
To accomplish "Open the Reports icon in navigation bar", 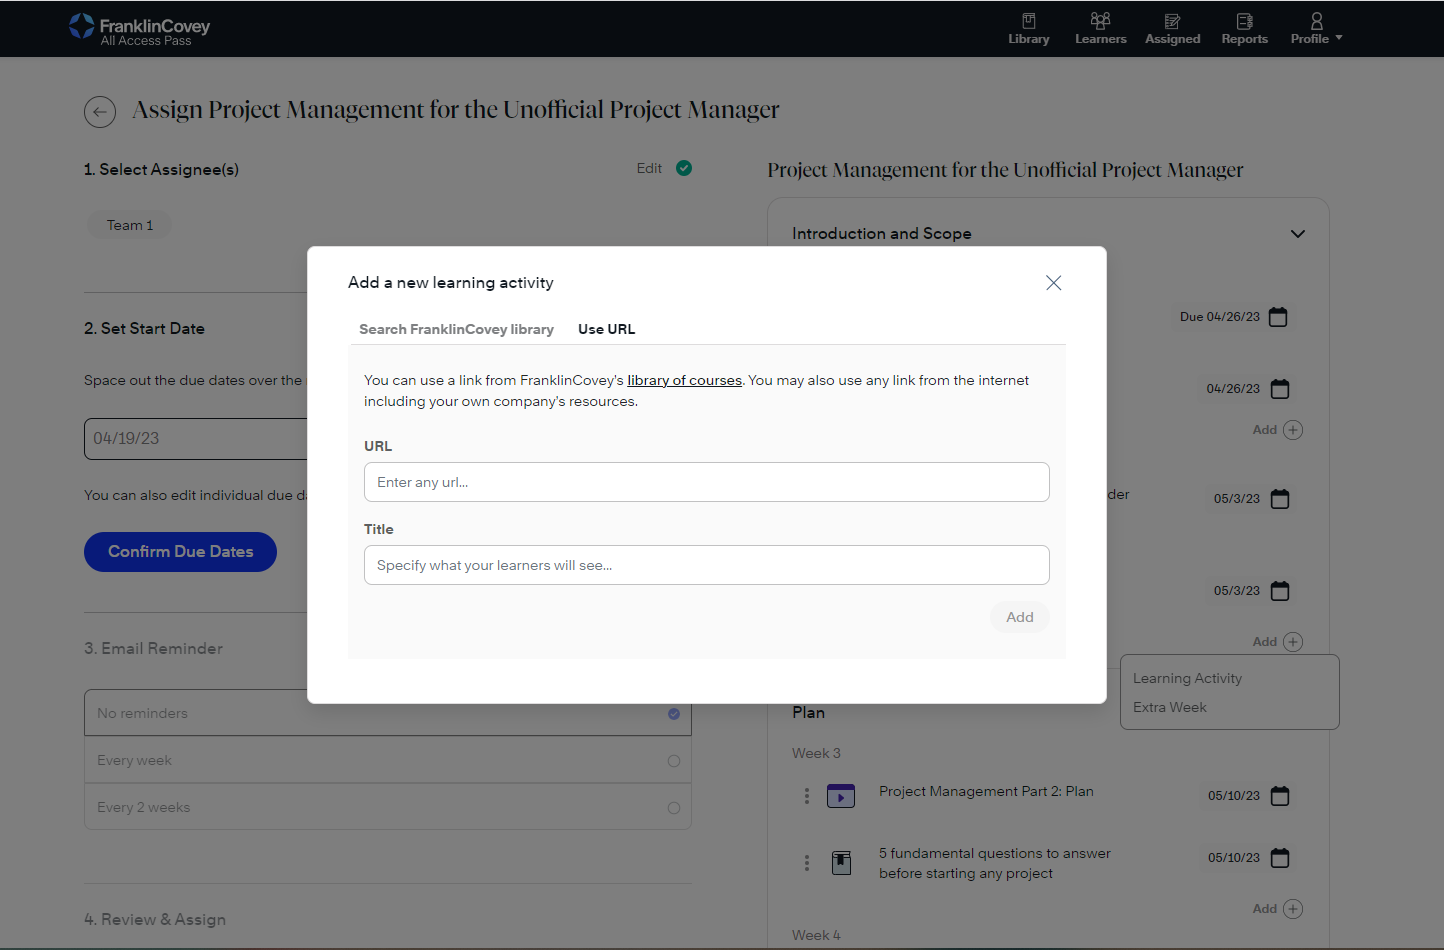I will tap(1244, 21).
